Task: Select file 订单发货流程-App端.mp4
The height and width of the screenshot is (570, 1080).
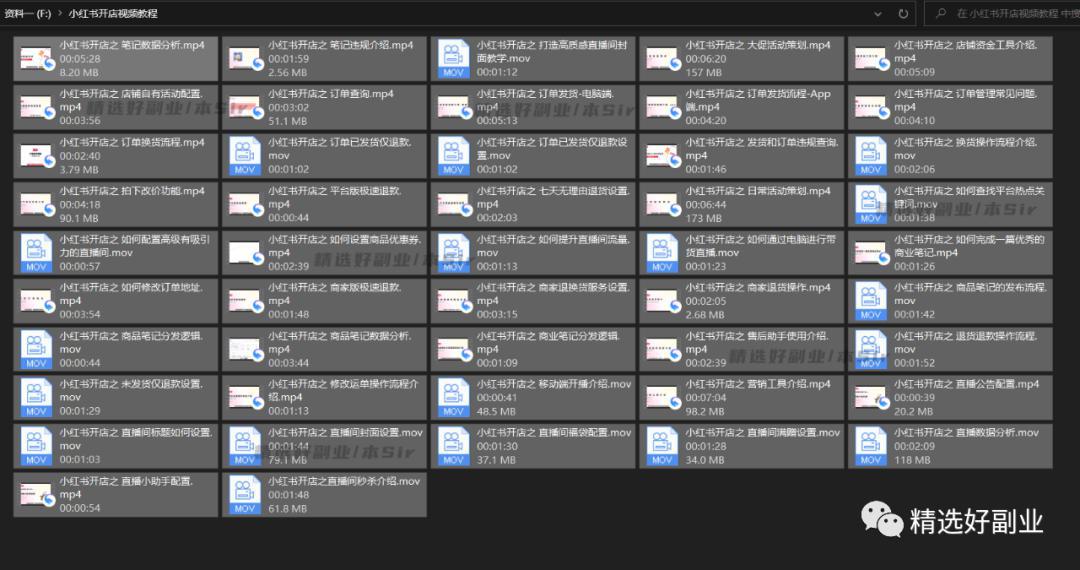Action: (x=742, y=107)
